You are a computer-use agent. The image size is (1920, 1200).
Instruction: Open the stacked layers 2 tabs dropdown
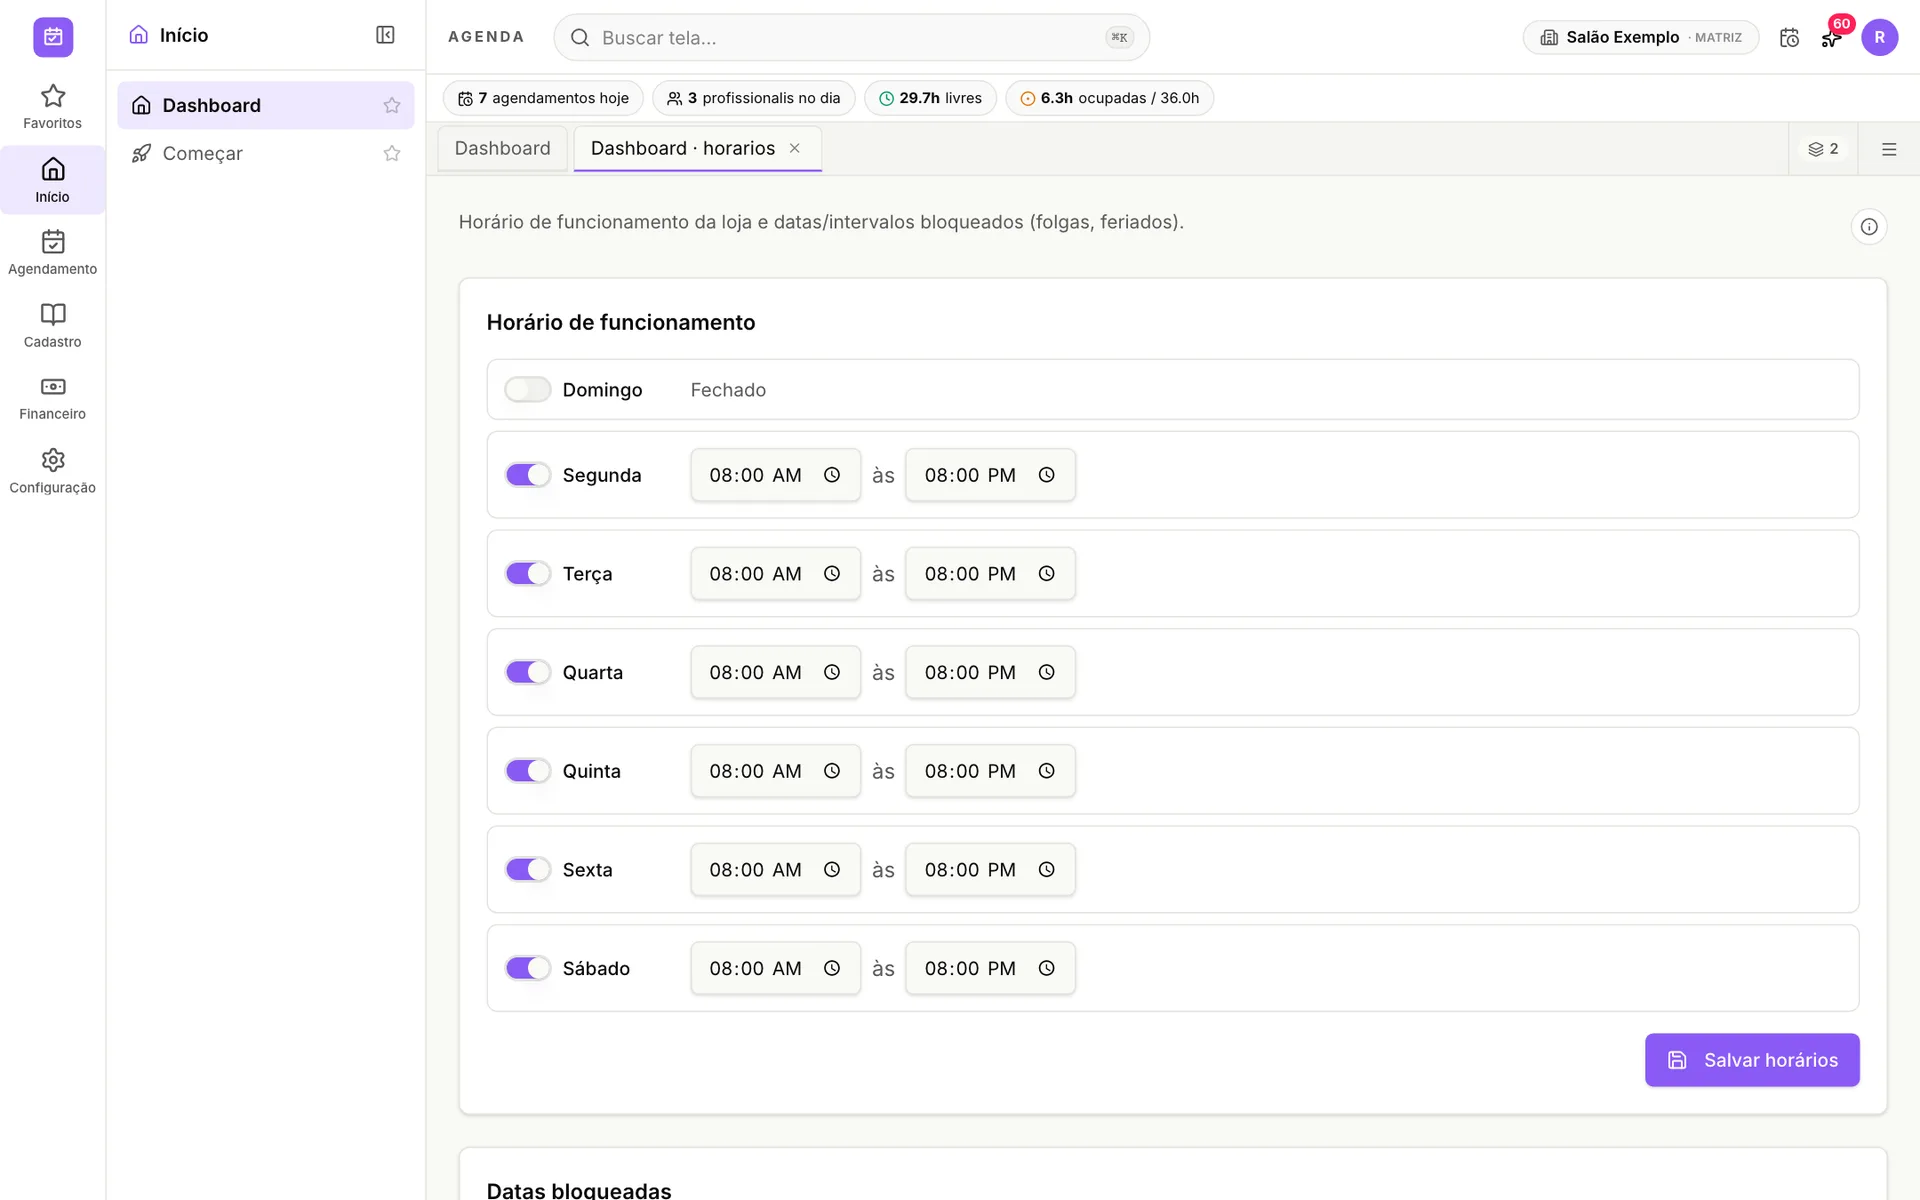pyautogui.click(x=1823, y=149)
